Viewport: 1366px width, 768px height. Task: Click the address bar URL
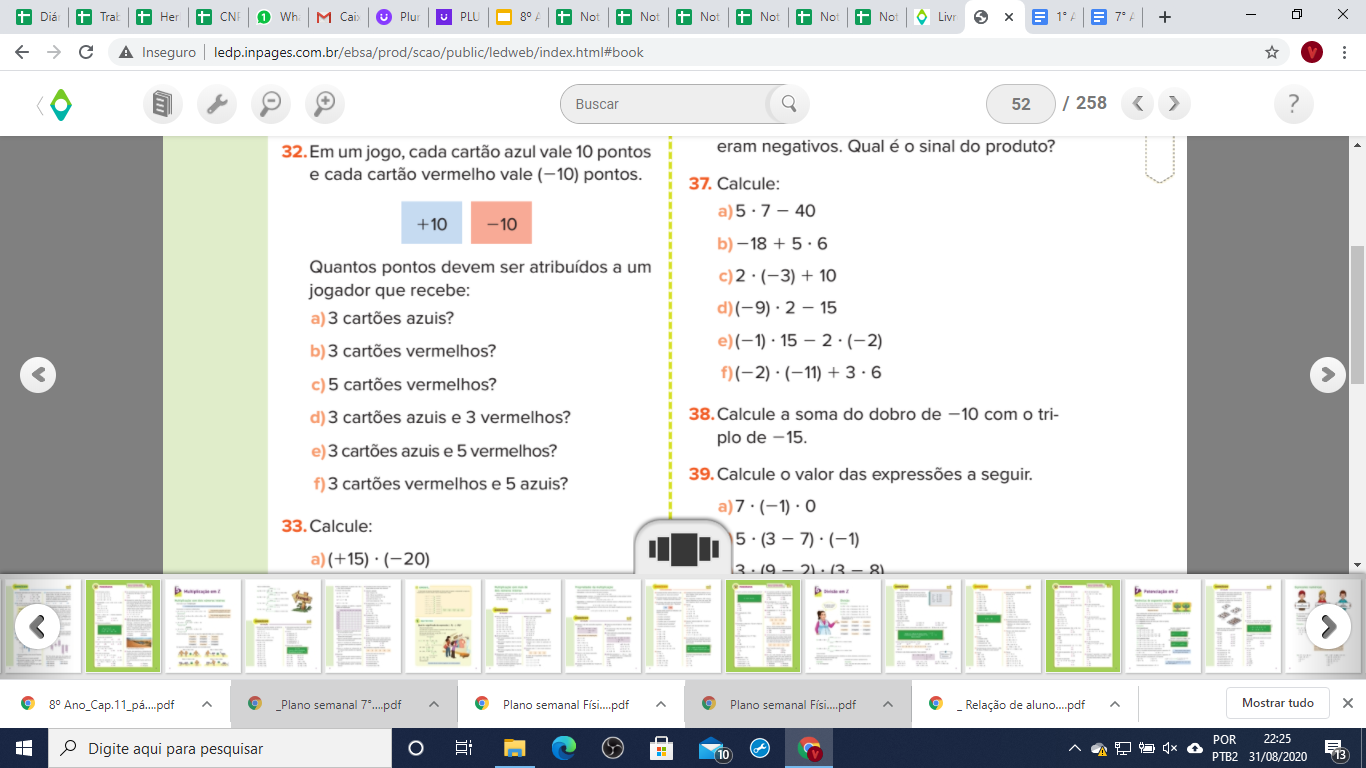[x=429, y=52]
